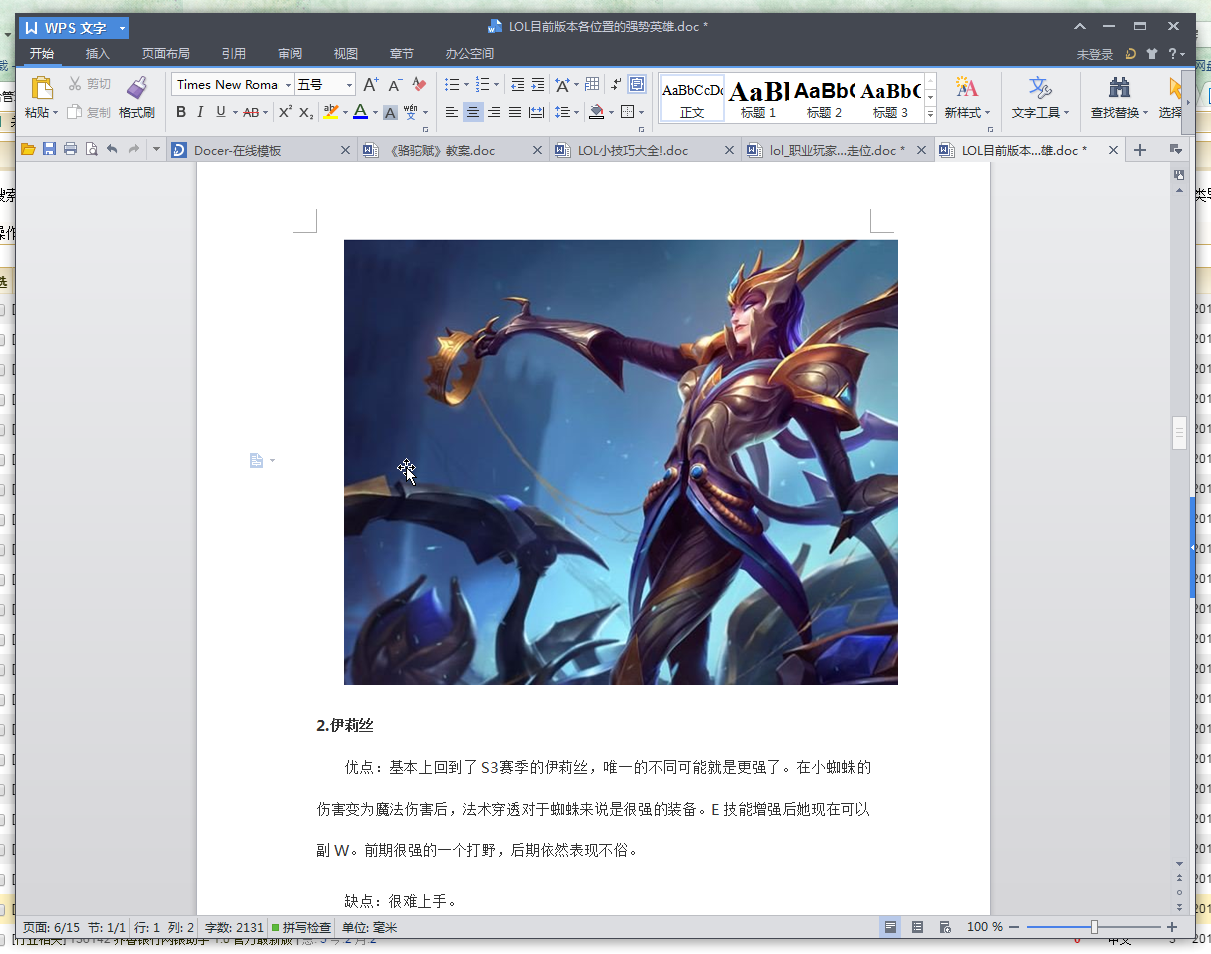1211x954 pixels.
Task: Adjust the zoom slider handle
Action: 1095,927
